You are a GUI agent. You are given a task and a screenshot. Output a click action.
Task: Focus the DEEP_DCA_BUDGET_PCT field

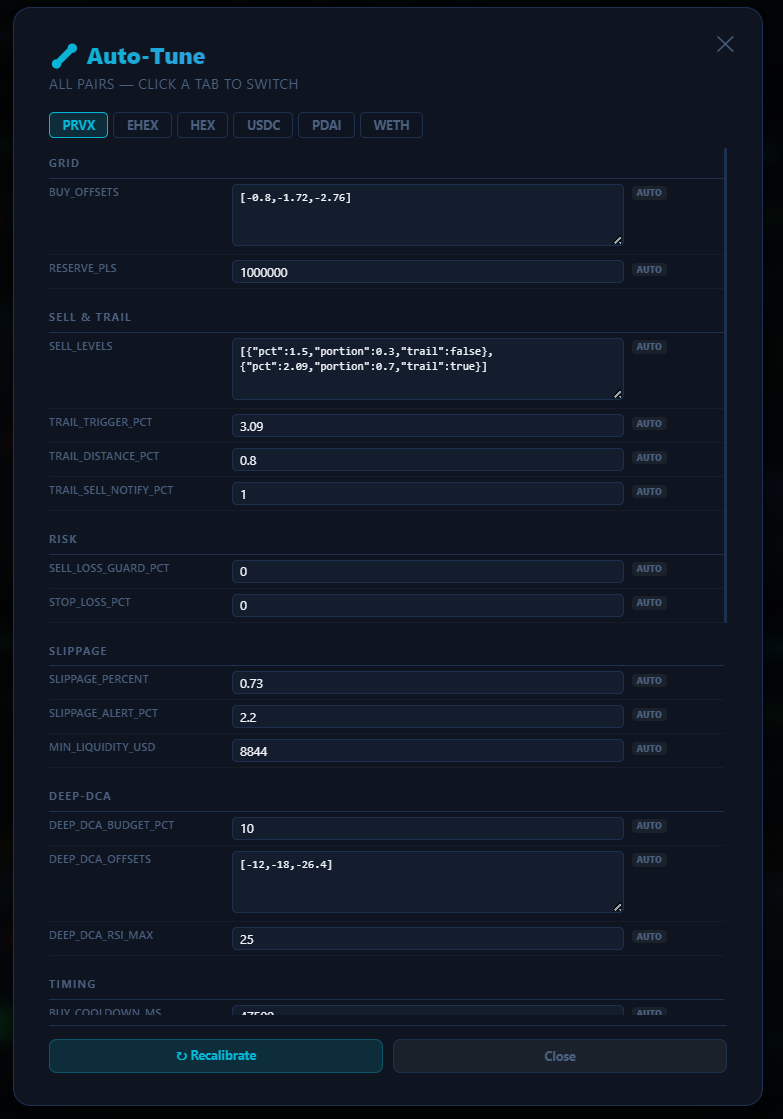428,828
